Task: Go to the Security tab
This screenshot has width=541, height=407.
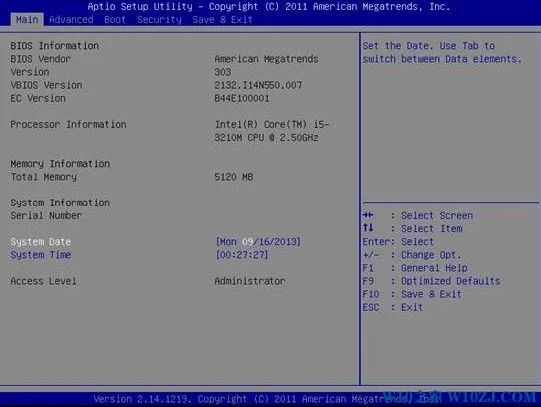Action: [159, 20]
